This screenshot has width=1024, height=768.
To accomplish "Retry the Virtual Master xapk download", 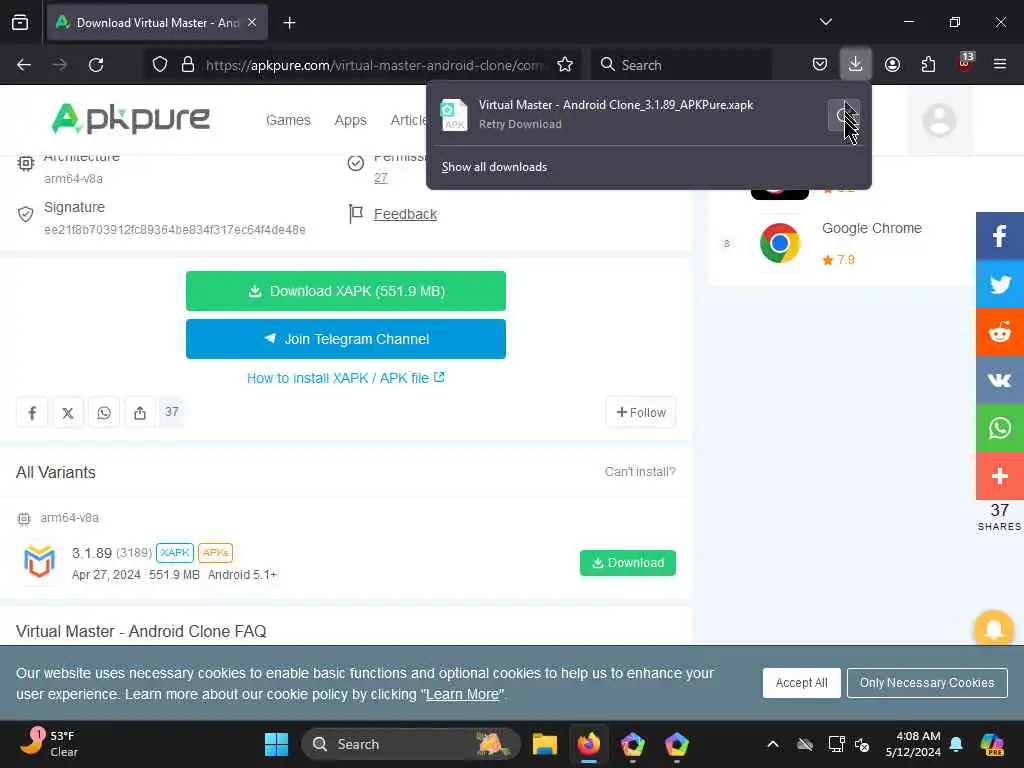I will 843,116.
